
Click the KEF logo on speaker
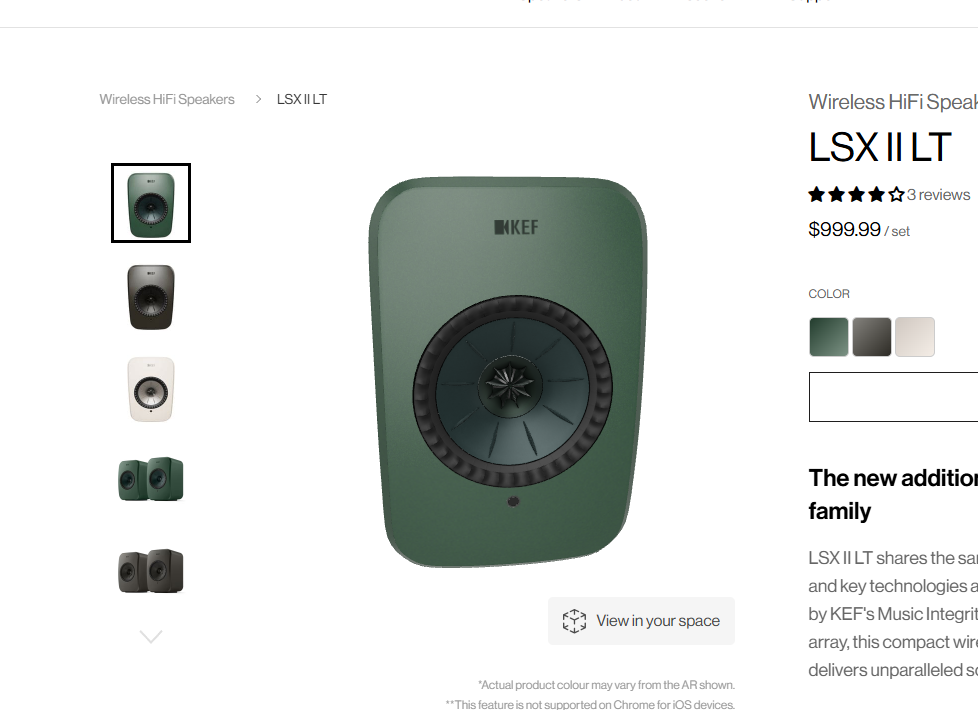(516, 227)
